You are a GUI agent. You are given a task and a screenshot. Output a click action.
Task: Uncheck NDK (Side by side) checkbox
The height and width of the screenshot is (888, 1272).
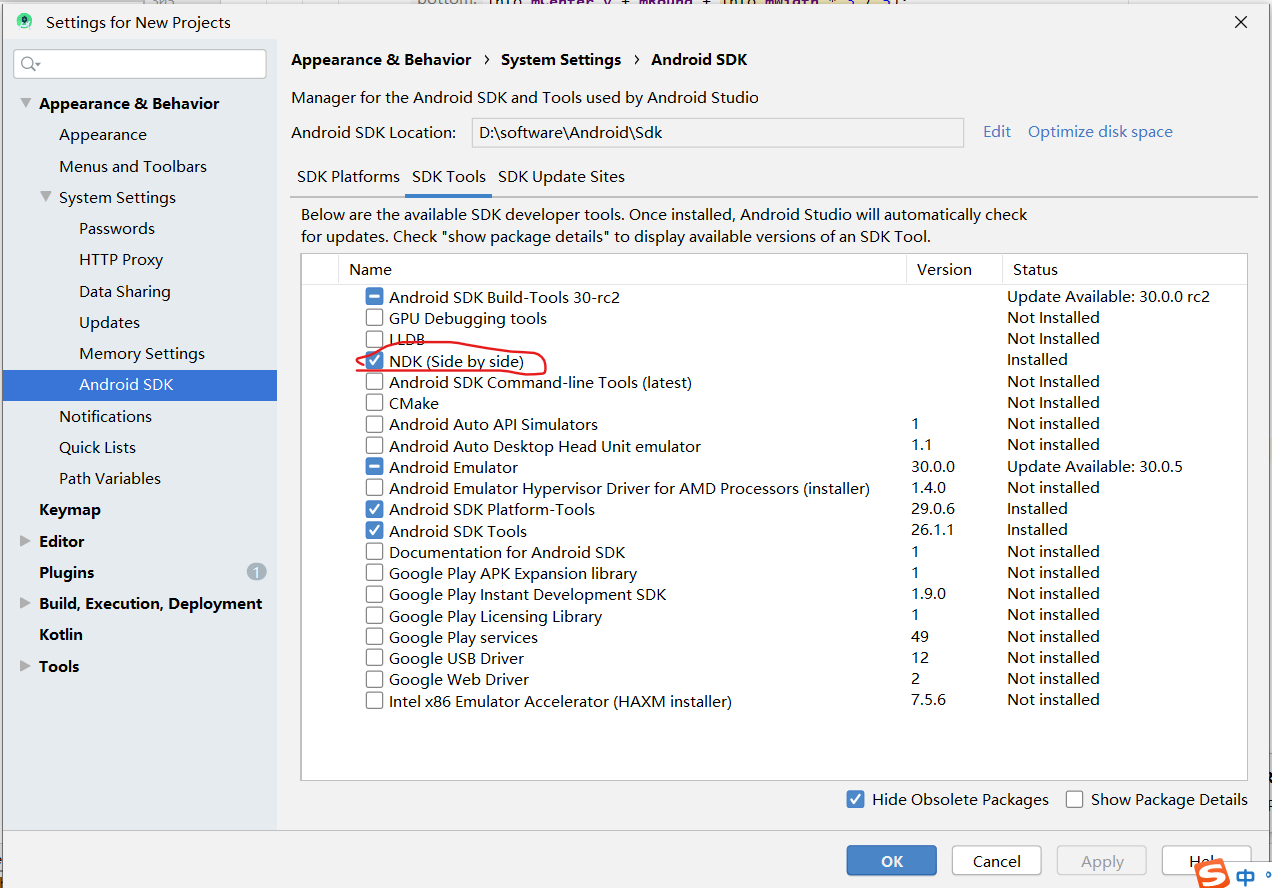coord(374,360)
